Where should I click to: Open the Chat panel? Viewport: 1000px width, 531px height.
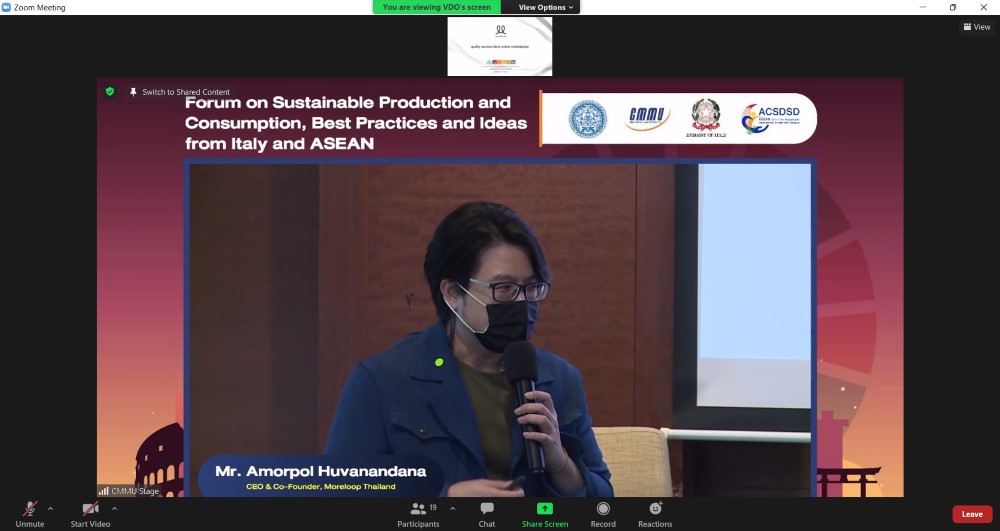[x=487, y=514]
